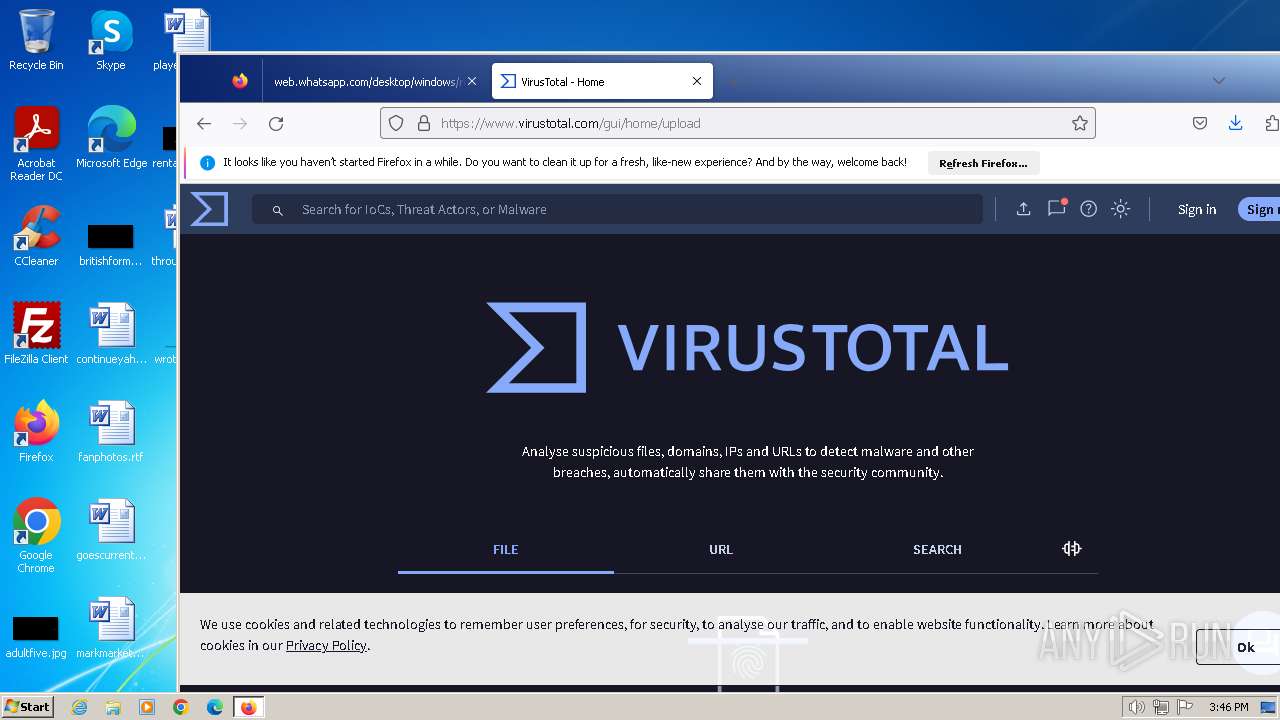Image resolution: width=1280 pixels, height=720 pixels.
Task: Click the Firefox button in the taskbar
Action: coord(248,707)
